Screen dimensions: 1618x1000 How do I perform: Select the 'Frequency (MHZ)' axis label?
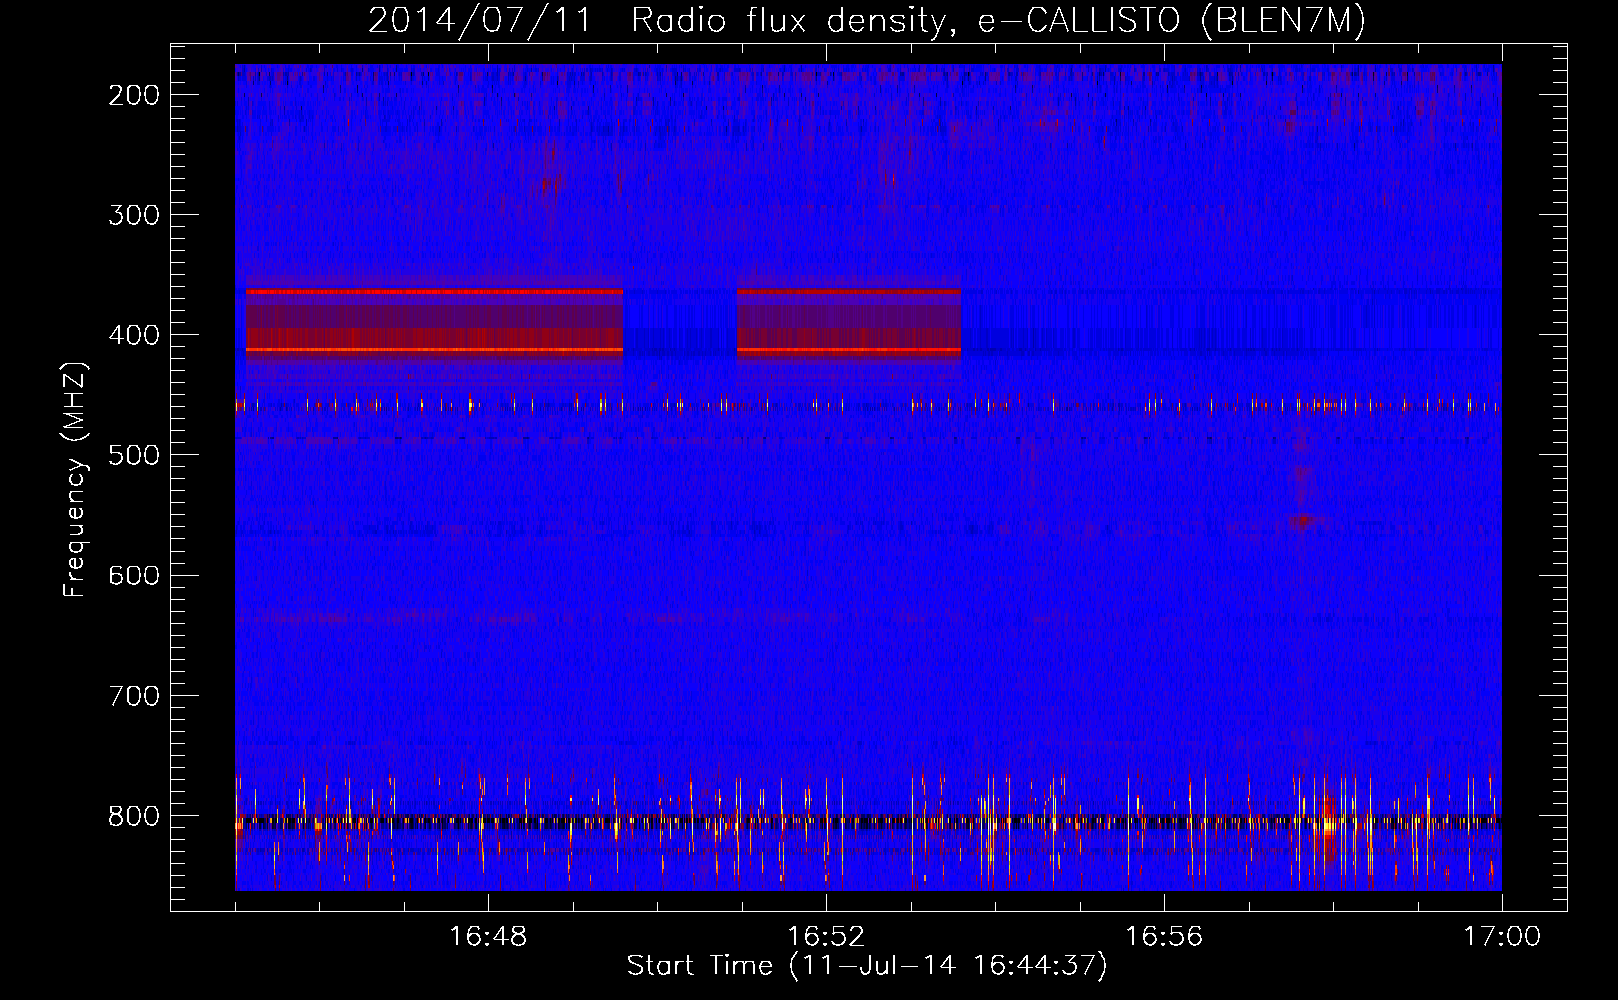76,480
